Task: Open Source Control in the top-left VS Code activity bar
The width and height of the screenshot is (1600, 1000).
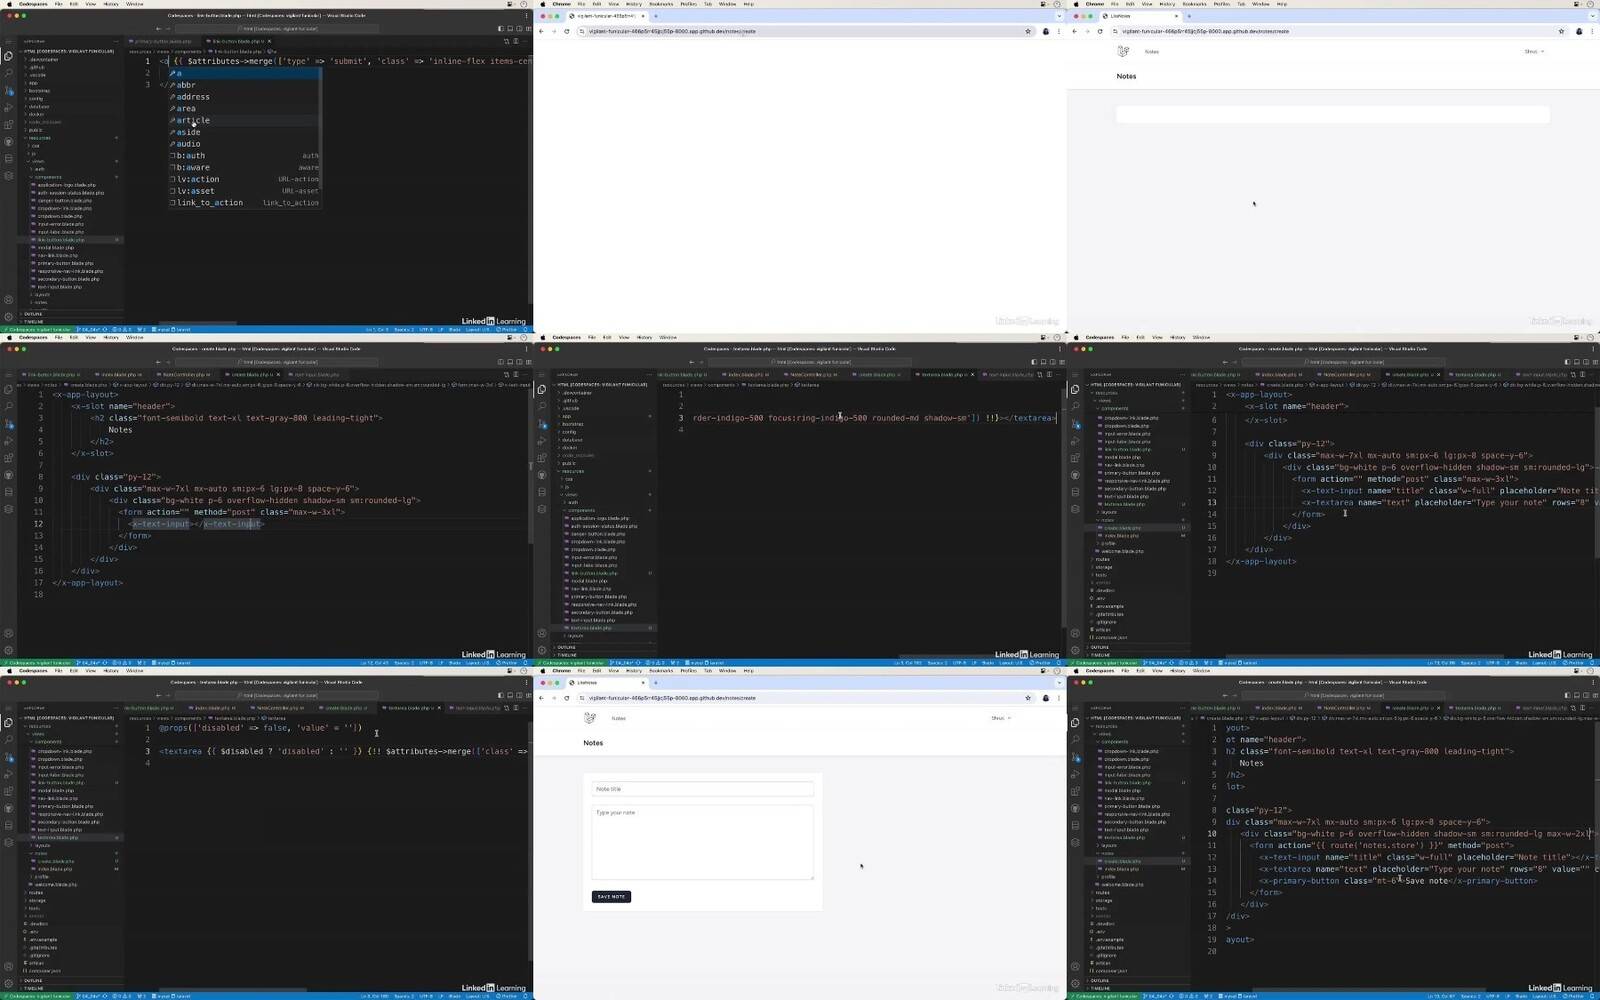Action: click(8, 90)
